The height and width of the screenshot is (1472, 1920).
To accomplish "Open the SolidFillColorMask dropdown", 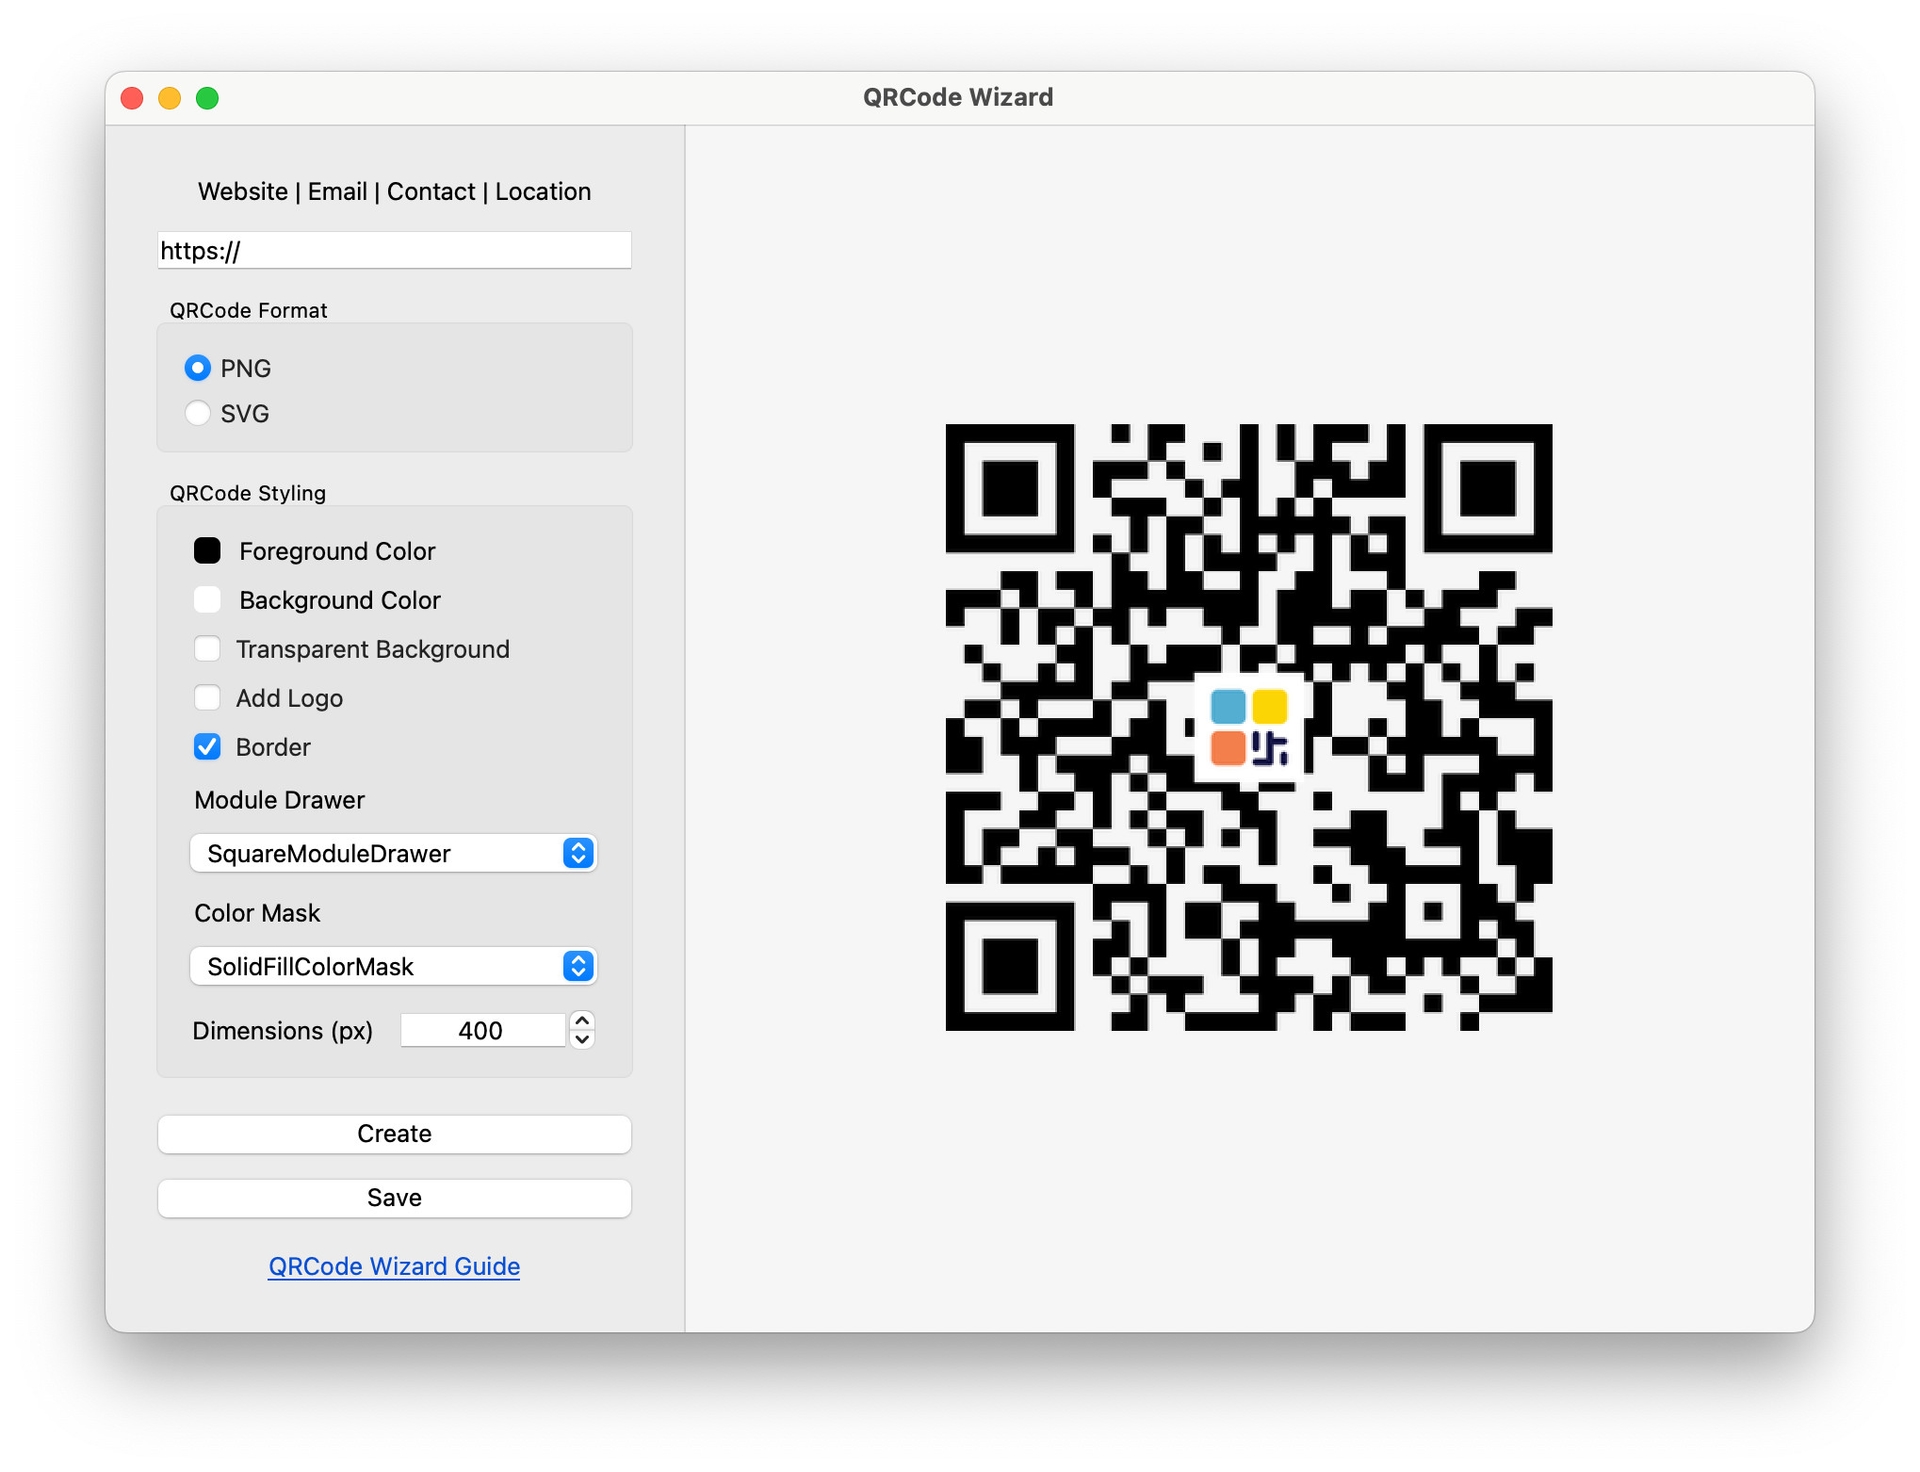I will click(x=393, y=966).
